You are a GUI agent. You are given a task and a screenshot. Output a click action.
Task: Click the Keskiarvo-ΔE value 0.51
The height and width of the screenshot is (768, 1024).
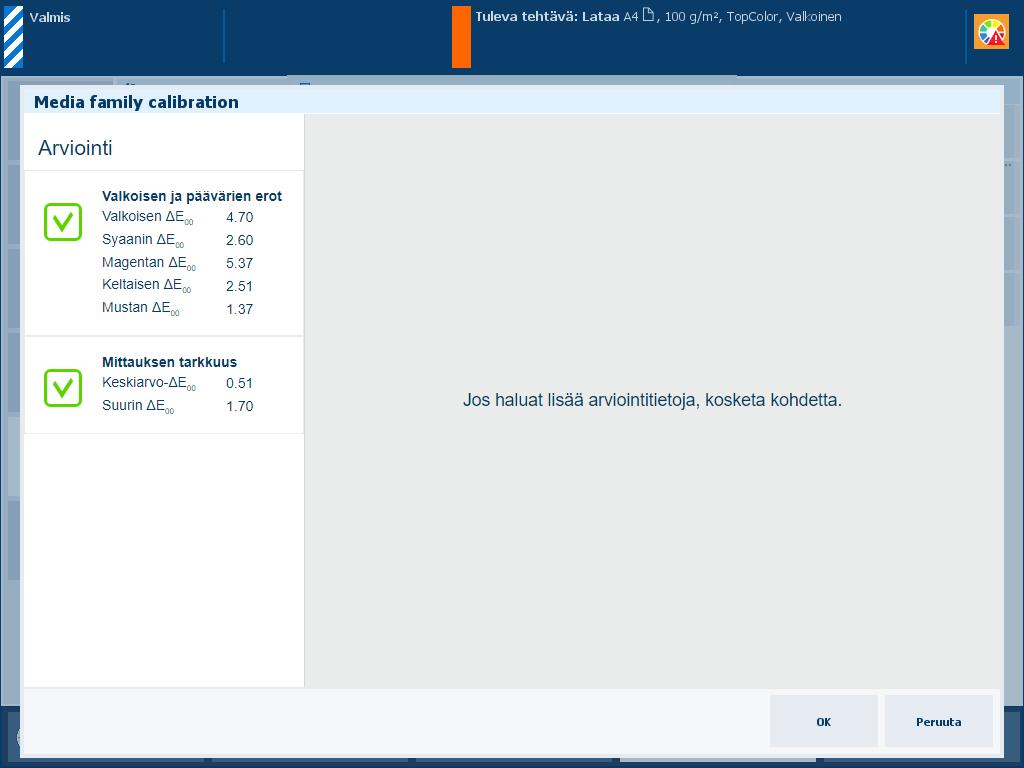(x=239, y=383)
